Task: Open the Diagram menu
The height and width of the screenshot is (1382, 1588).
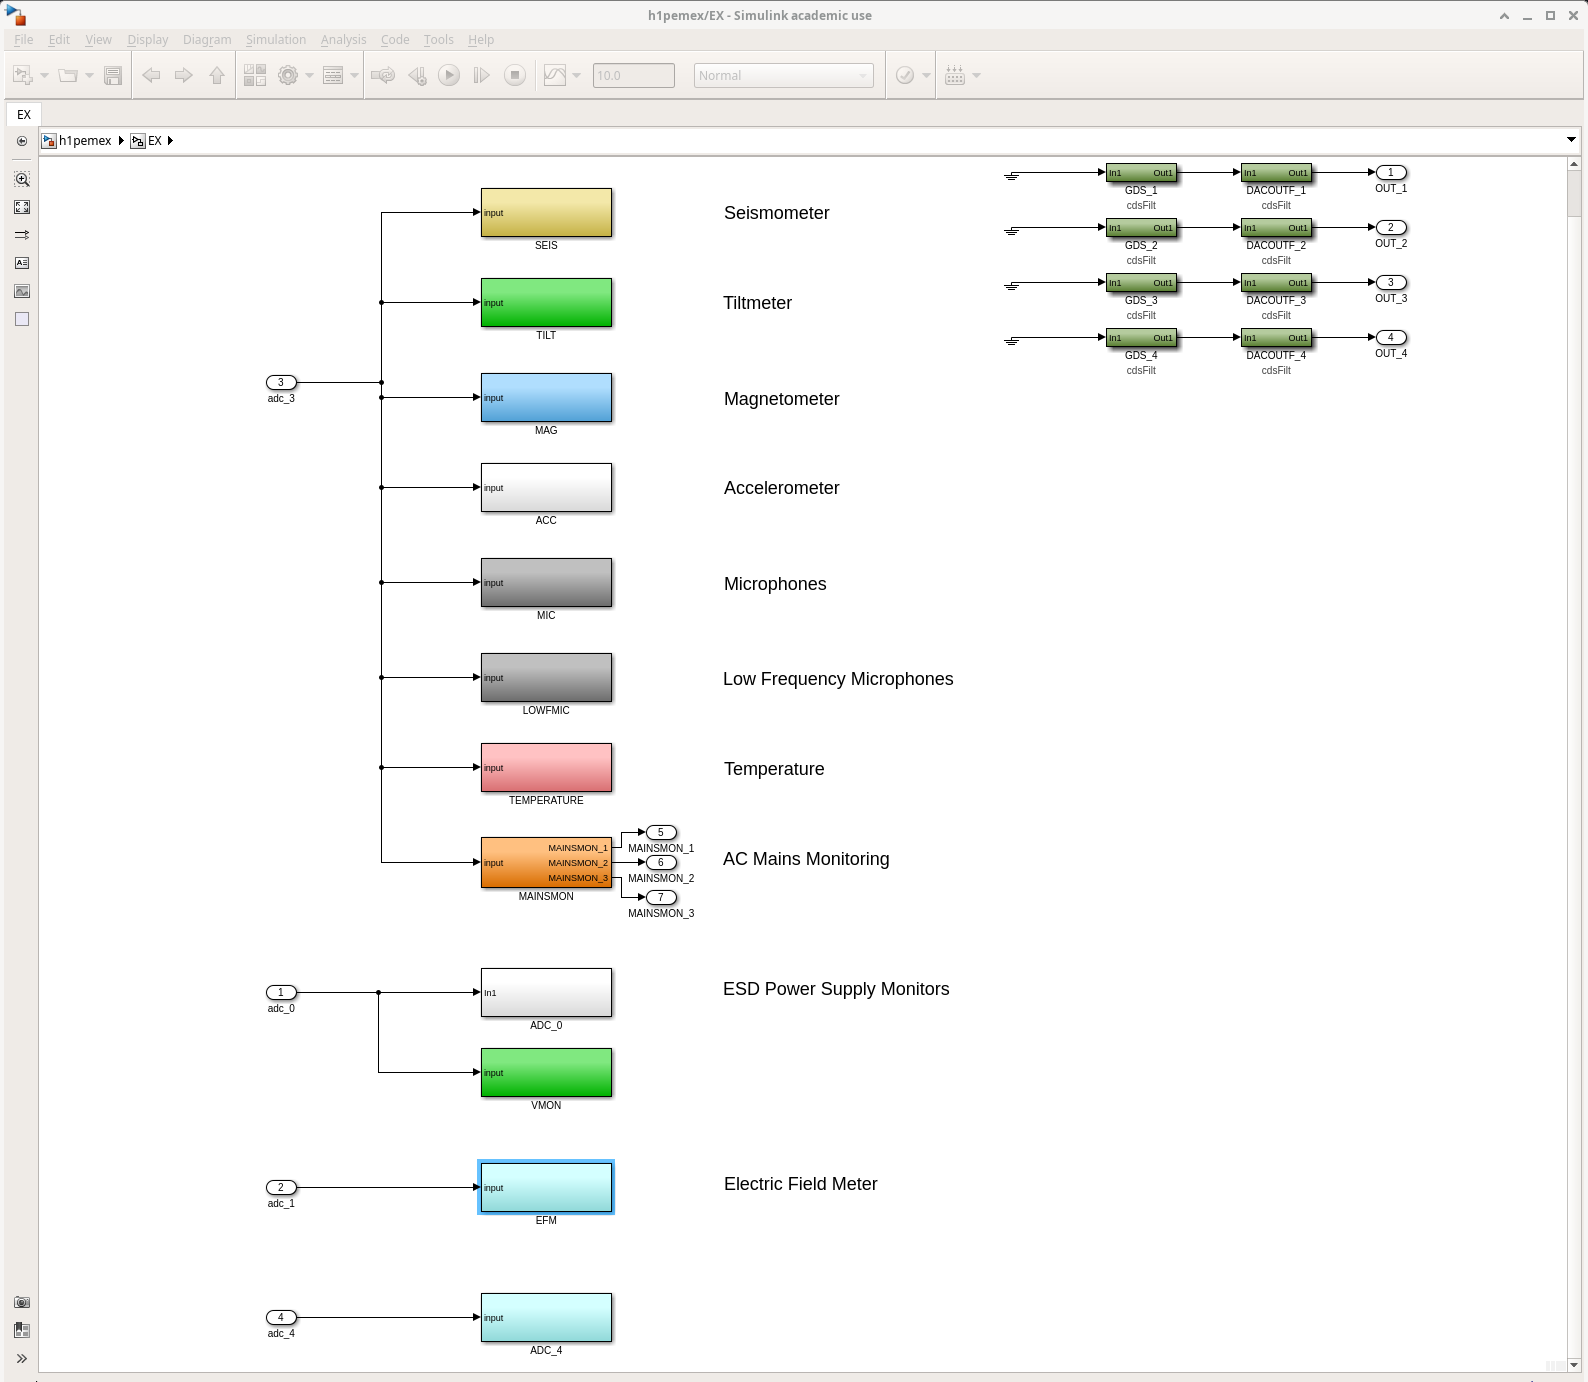Action: coord(207,40)
